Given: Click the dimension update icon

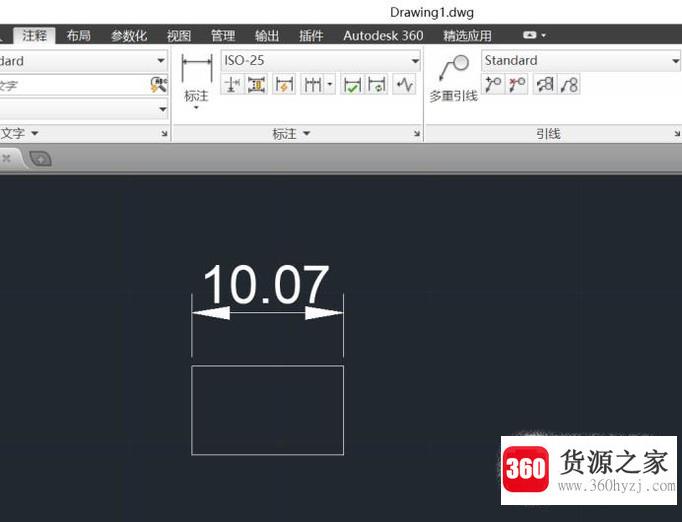Looking at the screenshot, I should pyautogui.click(x=377, y=84).
